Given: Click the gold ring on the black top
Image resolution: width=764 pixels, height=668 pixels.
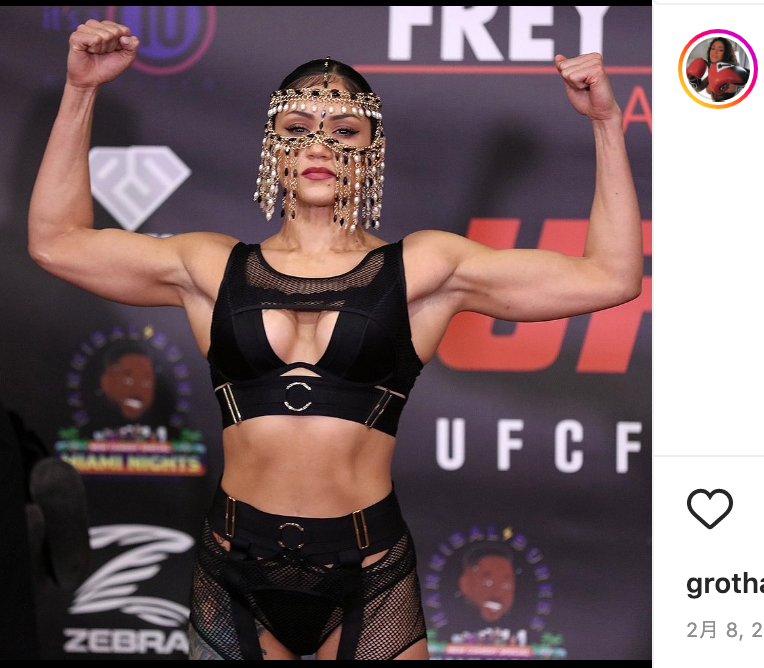Looking at the screenshot, I should click(x=298, y=396).
